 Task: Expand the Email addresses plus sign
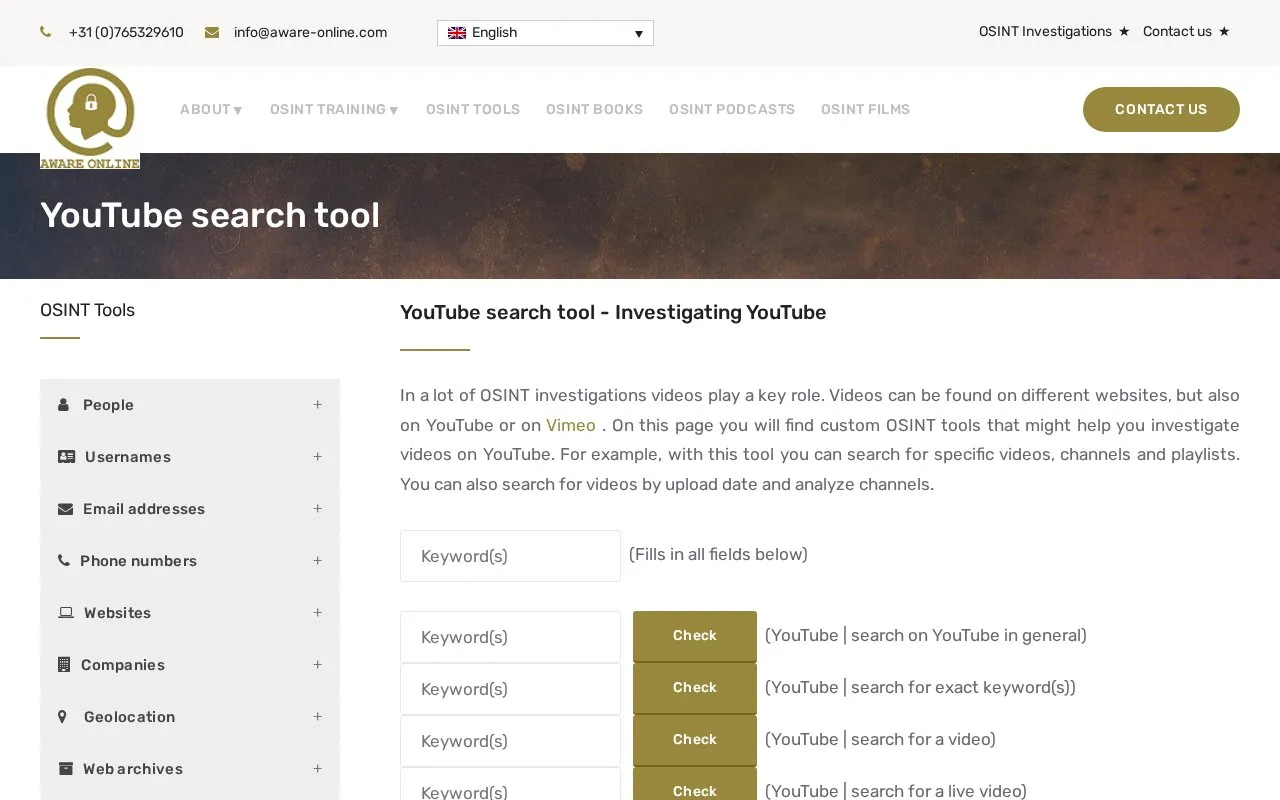point(317,509)
